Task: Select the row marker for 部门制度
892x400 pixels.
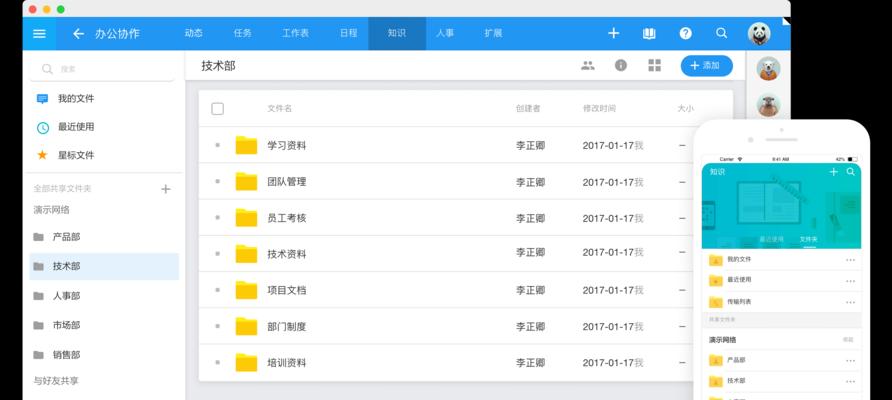Action: (217, 327)
